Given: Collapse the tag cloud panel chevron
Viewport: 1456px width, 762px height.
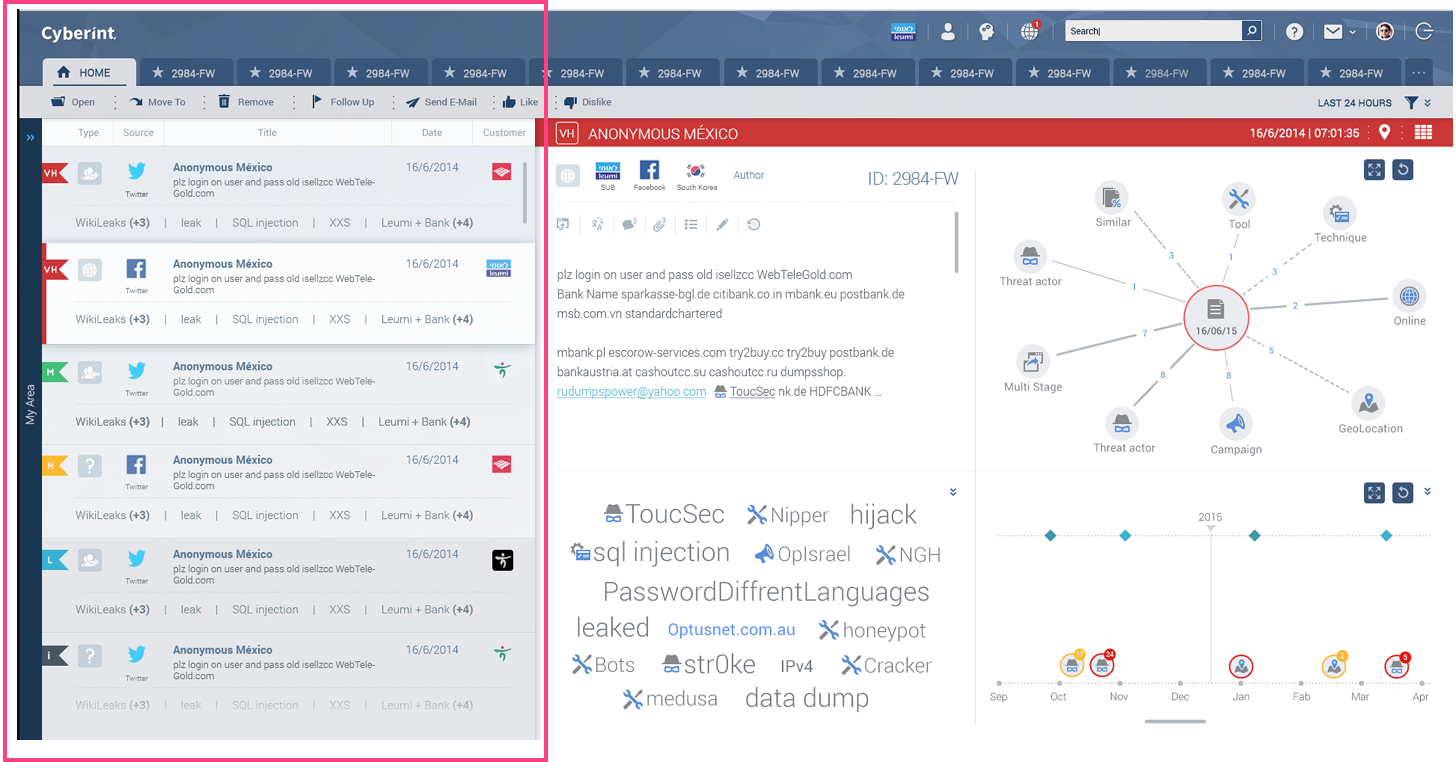Looking at the screenshot, I should (953, 492).
